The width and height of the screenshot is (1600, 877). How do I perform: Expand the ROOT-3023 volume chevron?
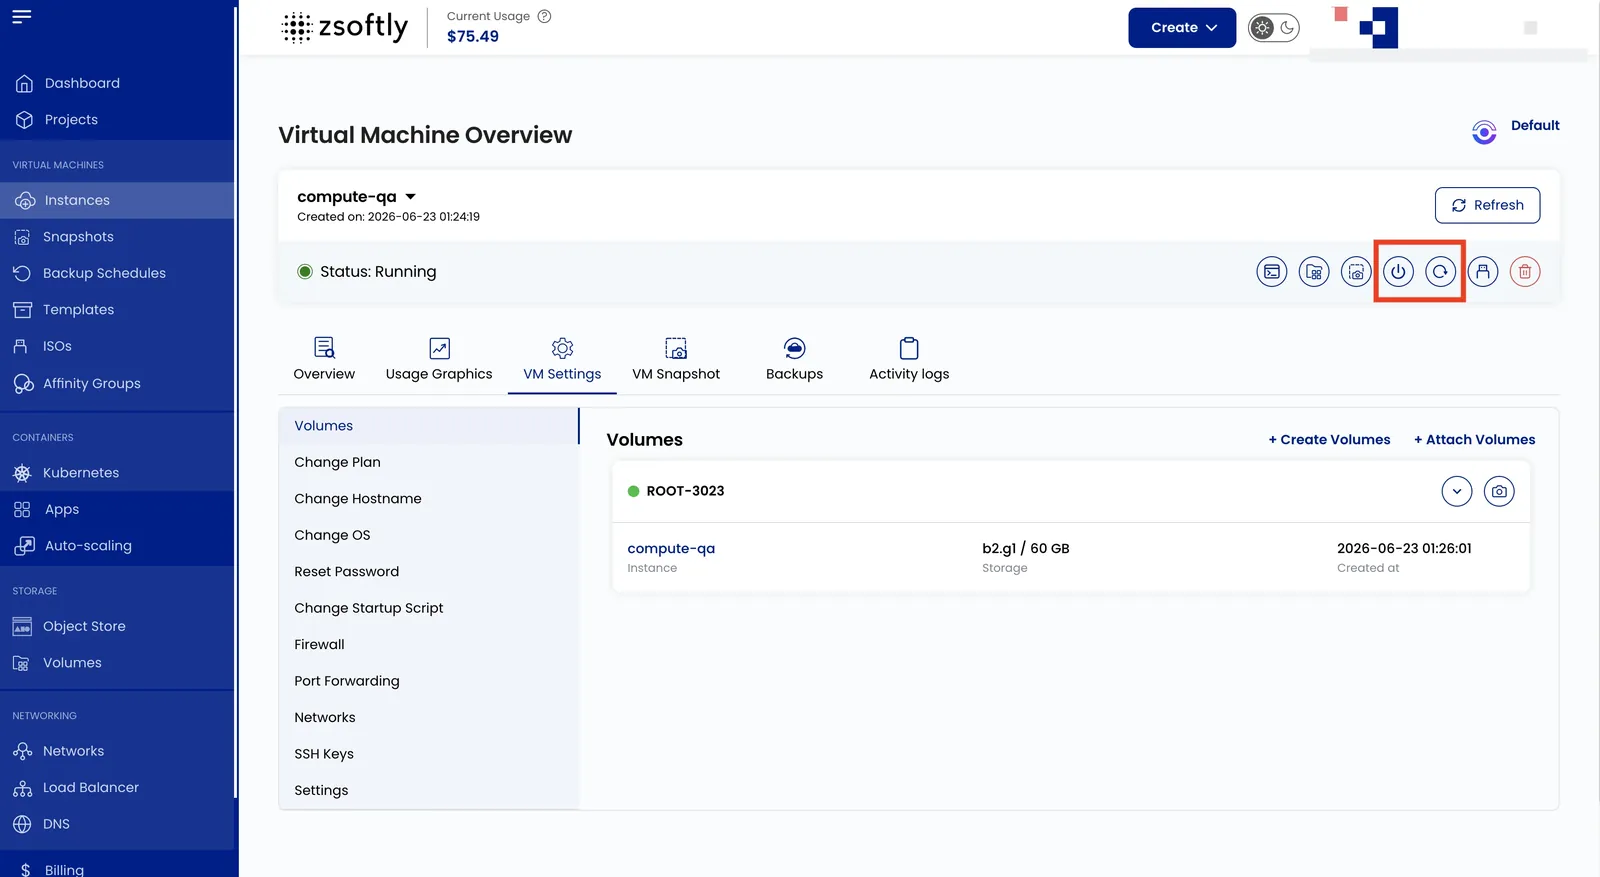[x=1456, y=491]
